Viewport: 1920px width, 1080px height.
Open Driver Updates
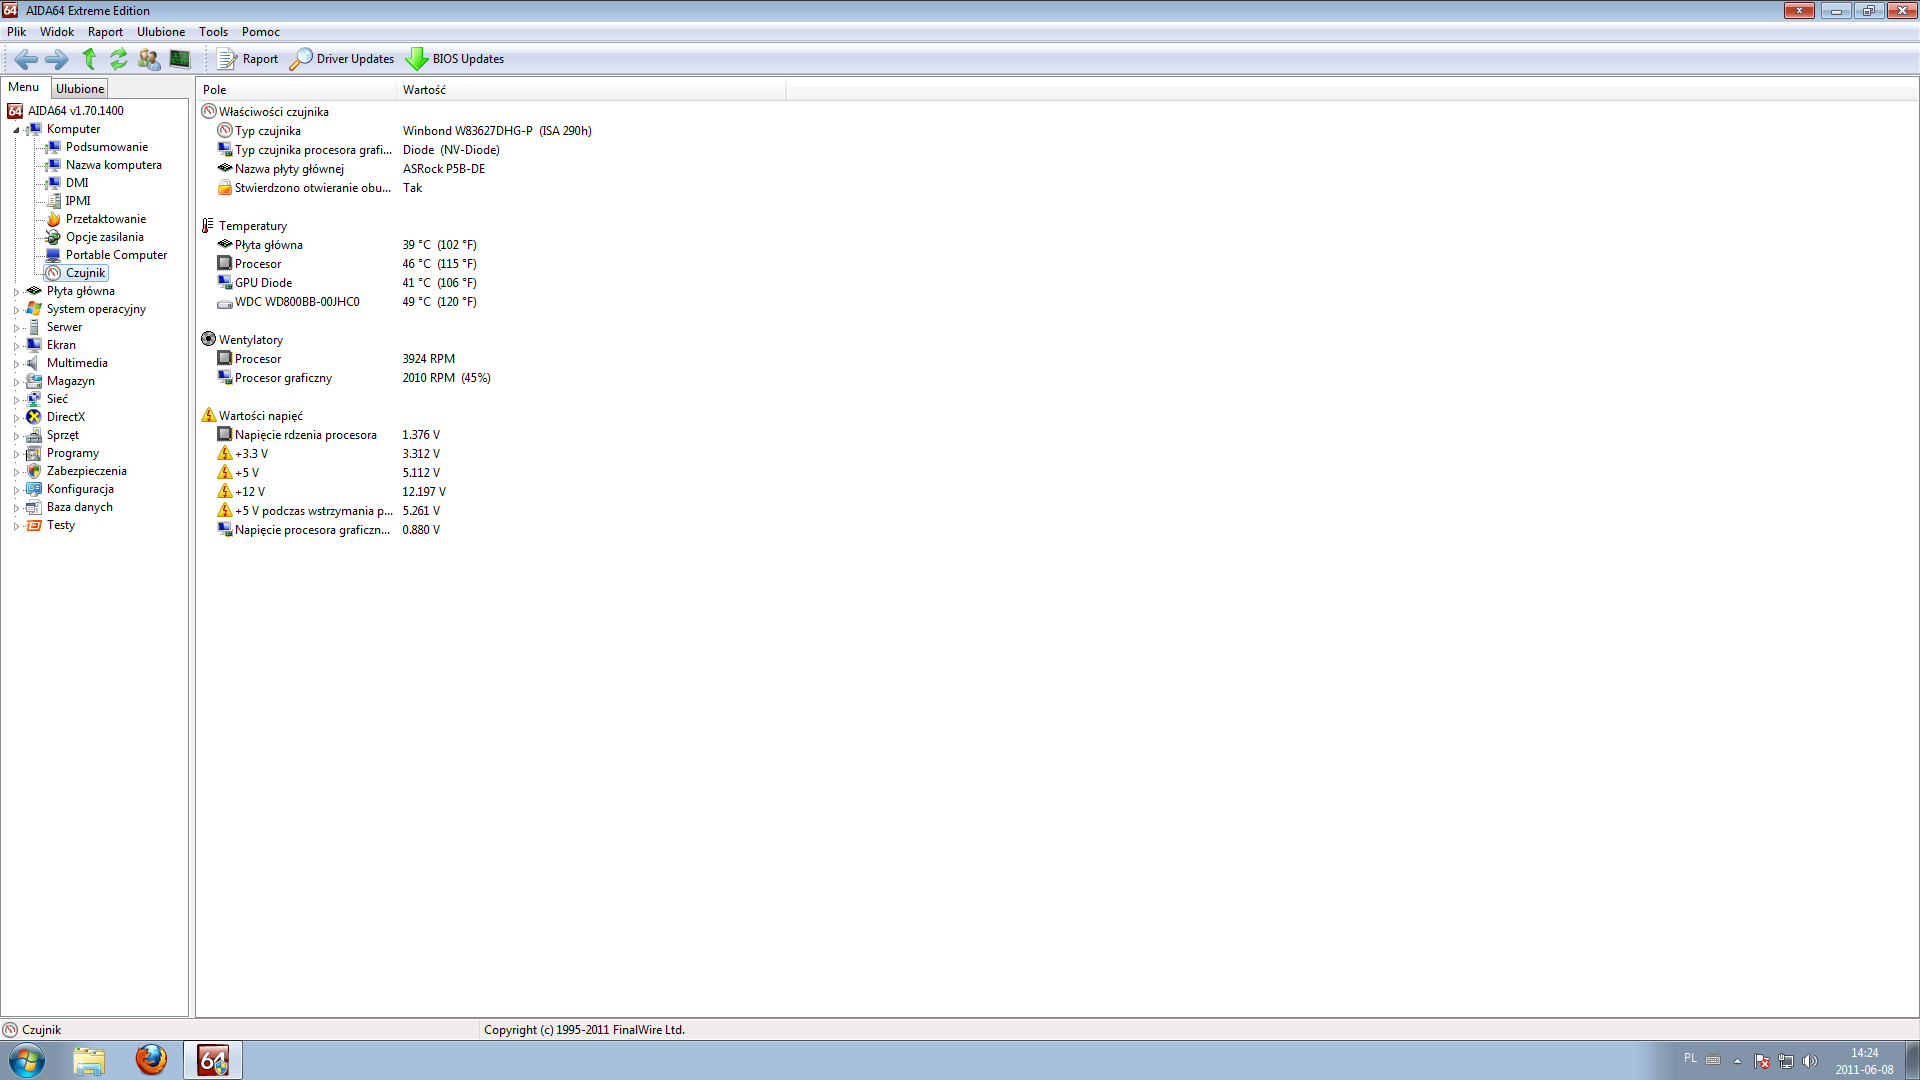tap(342, 59)
